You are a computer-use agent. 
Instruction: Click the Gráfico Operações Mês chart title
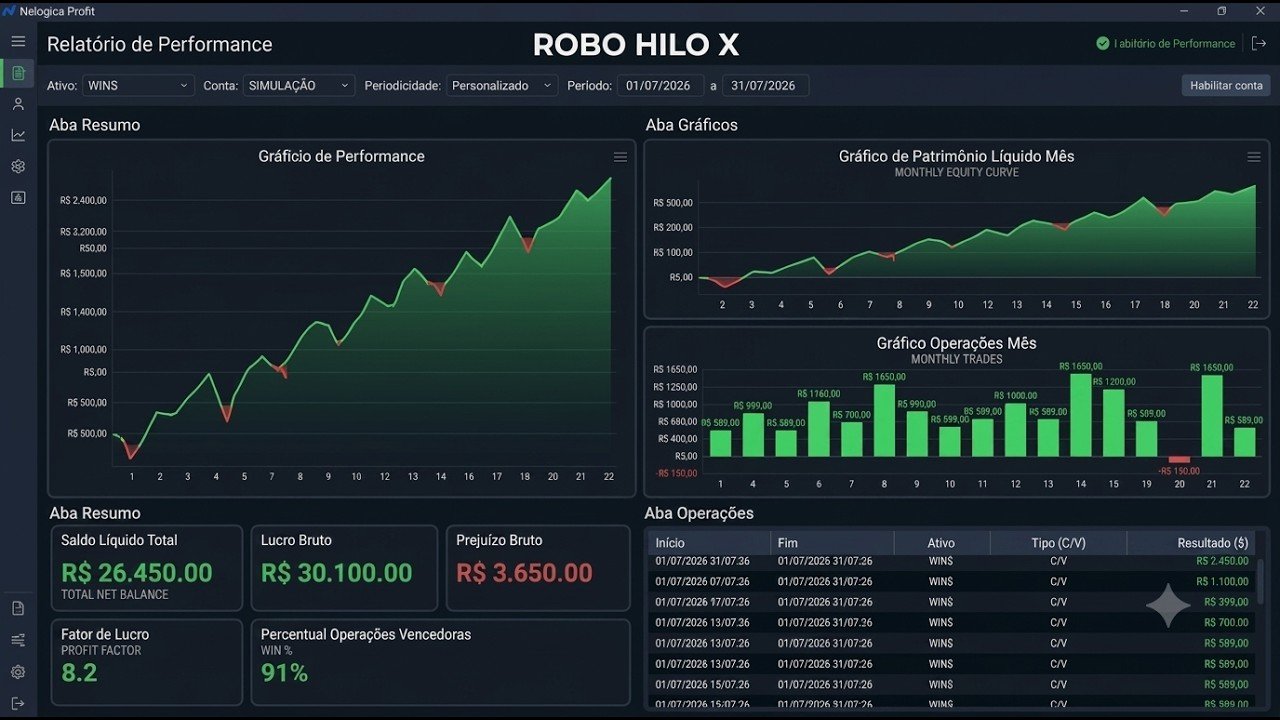[x=956, y=343]
